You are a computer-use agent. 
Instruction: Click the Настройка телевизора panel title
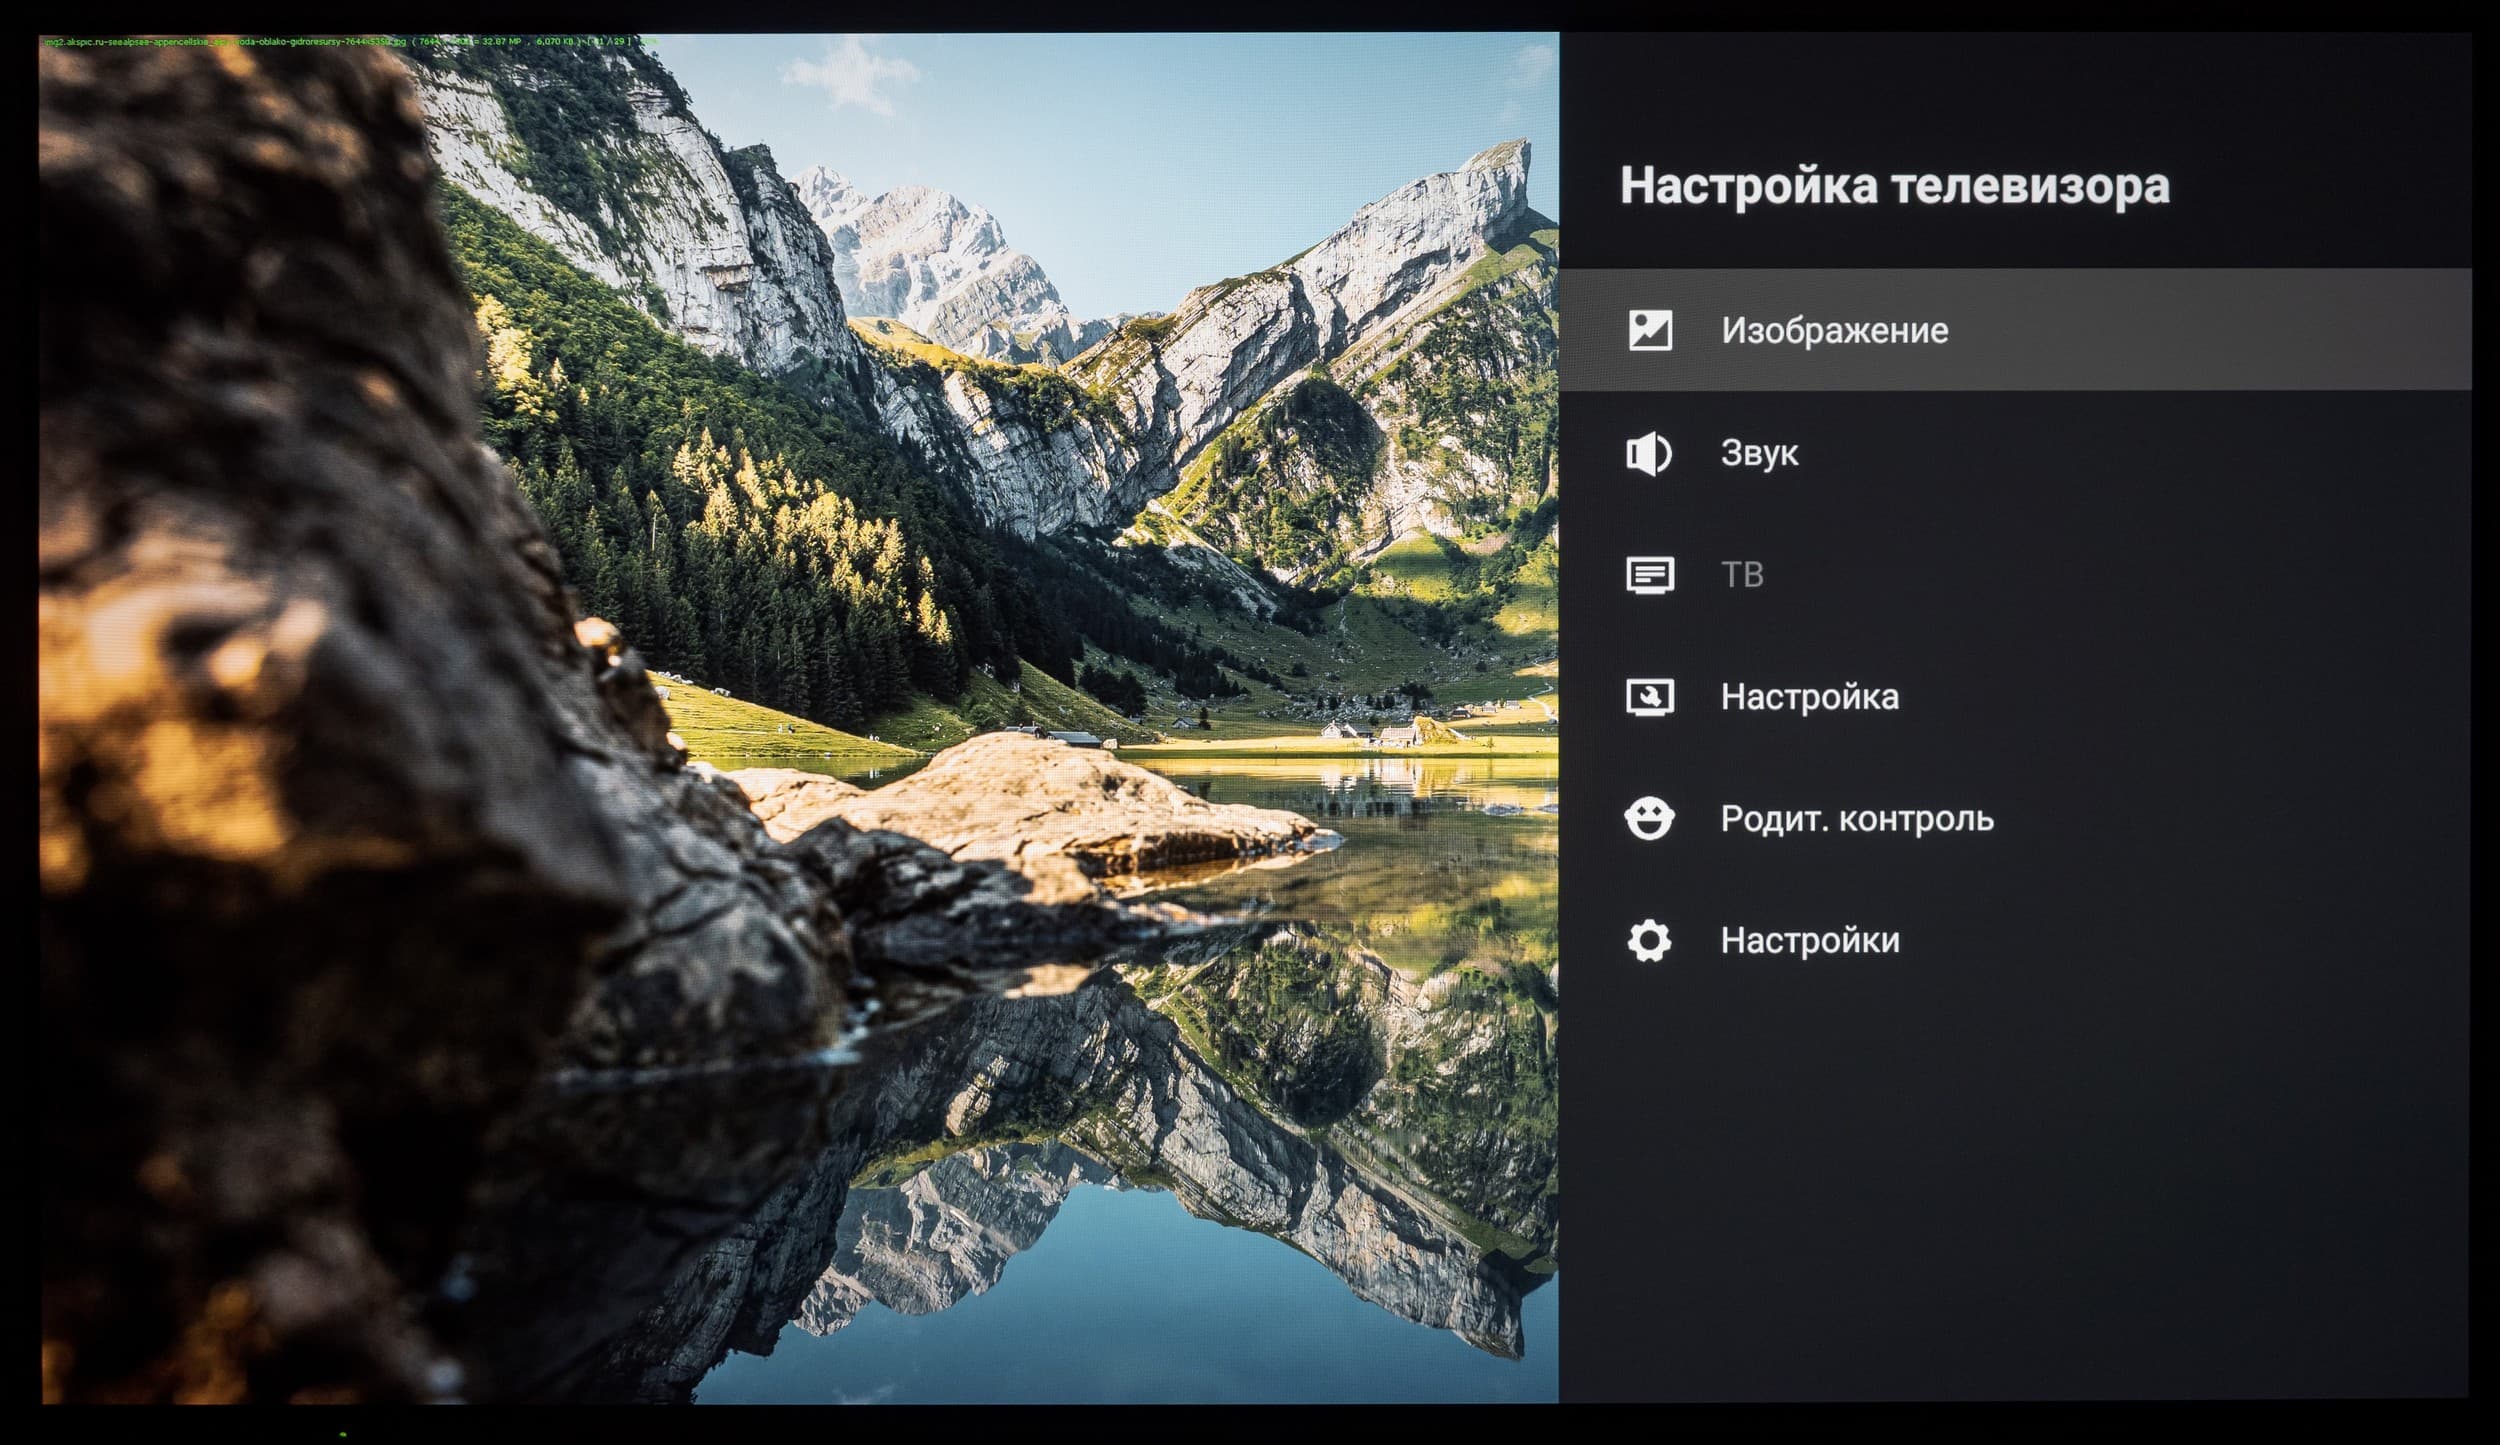pyautogui.click(x=1894, y=186)
